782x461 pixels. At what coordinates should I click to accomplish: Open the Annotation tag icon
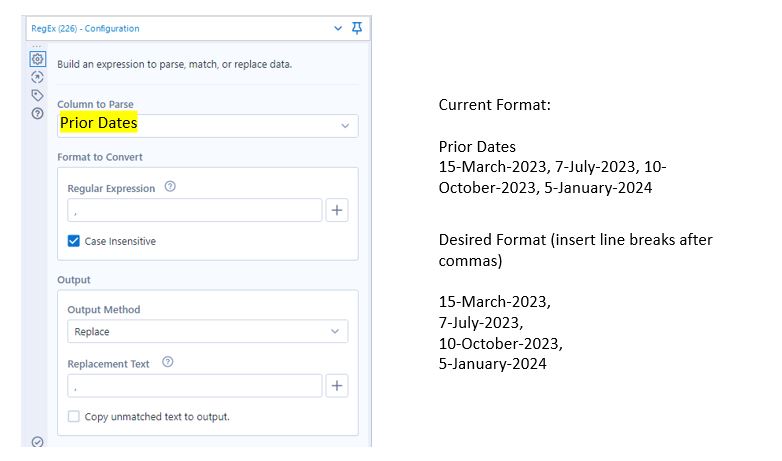[38, 95]
